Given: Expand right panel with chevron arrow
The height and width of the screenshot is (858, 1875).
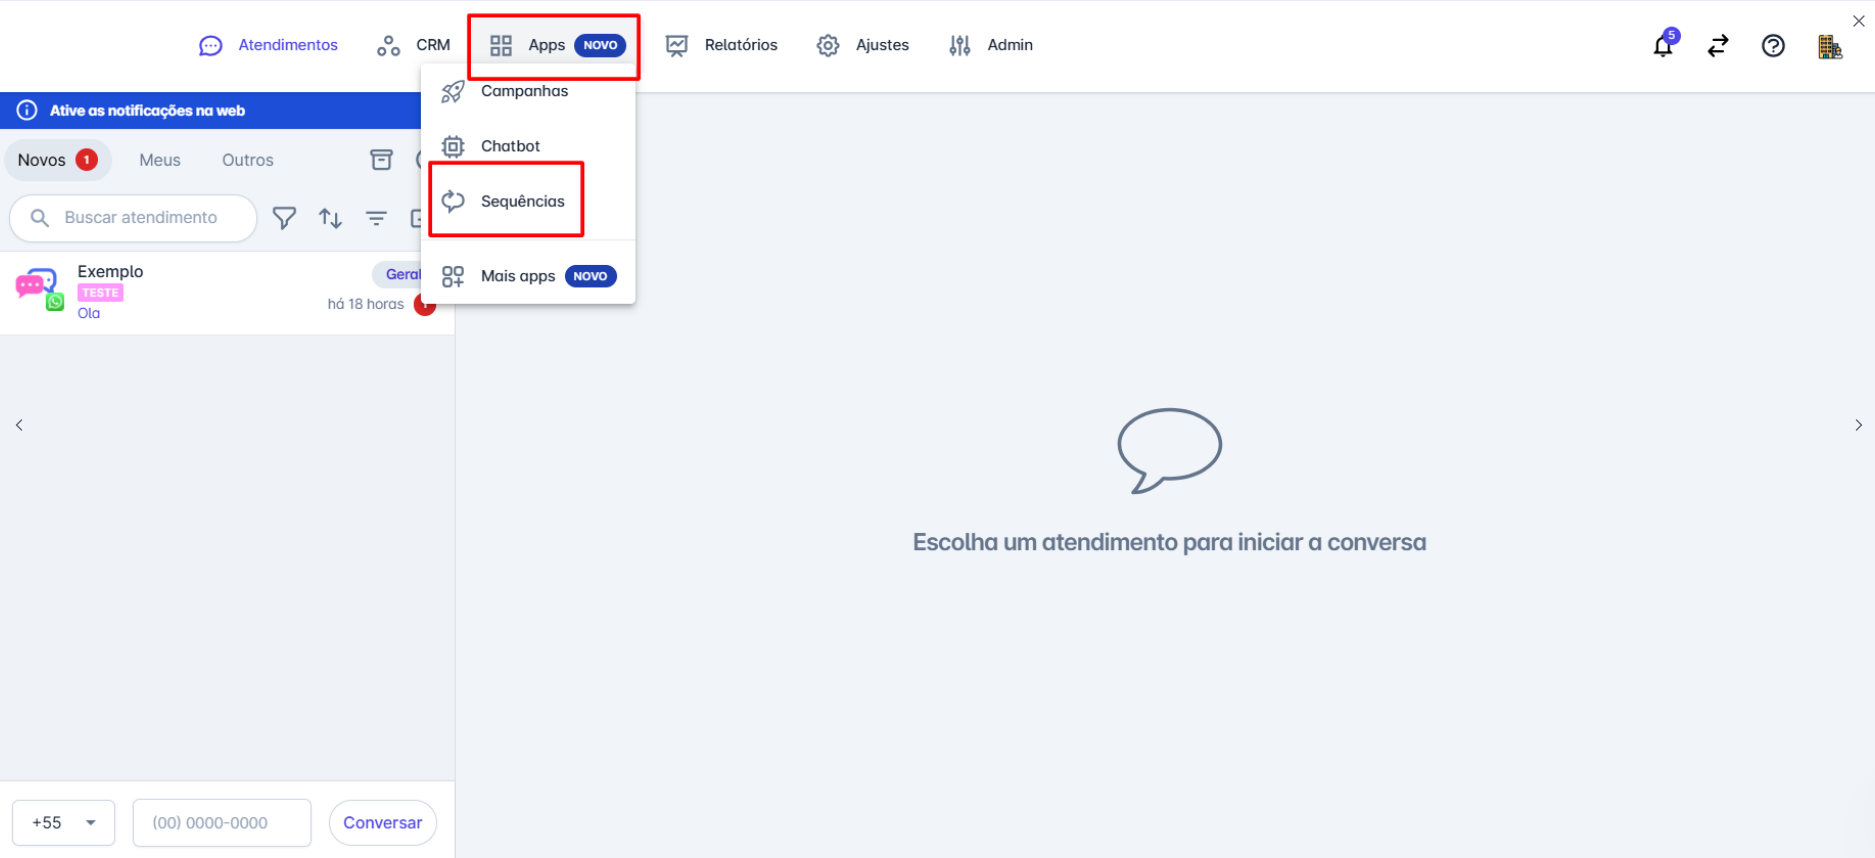Looking at the screenshot, I should [x=1858, y=425].
